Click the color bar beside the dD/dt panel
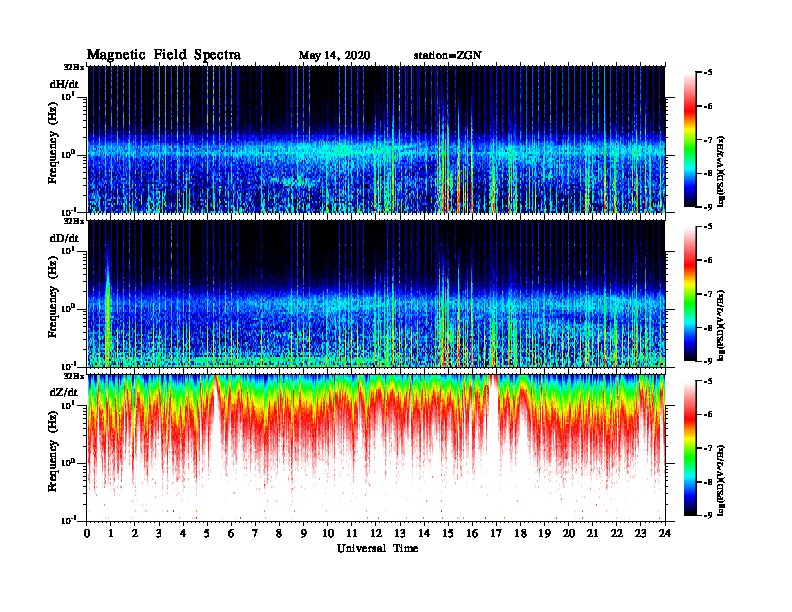This screenshot has height=612, width=792. click(x=690, y=293)
